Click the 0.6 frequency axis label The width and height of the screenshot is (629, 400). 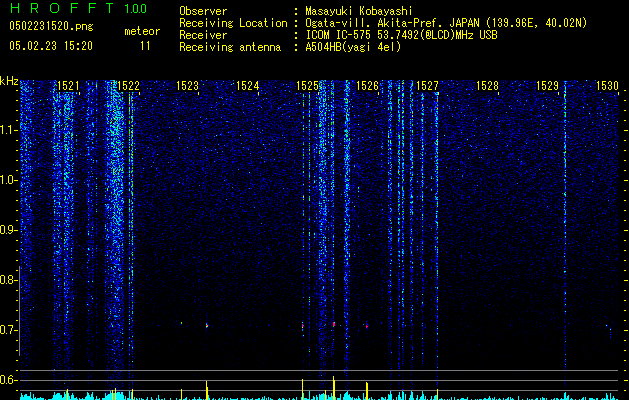click(x=8, y=380)
